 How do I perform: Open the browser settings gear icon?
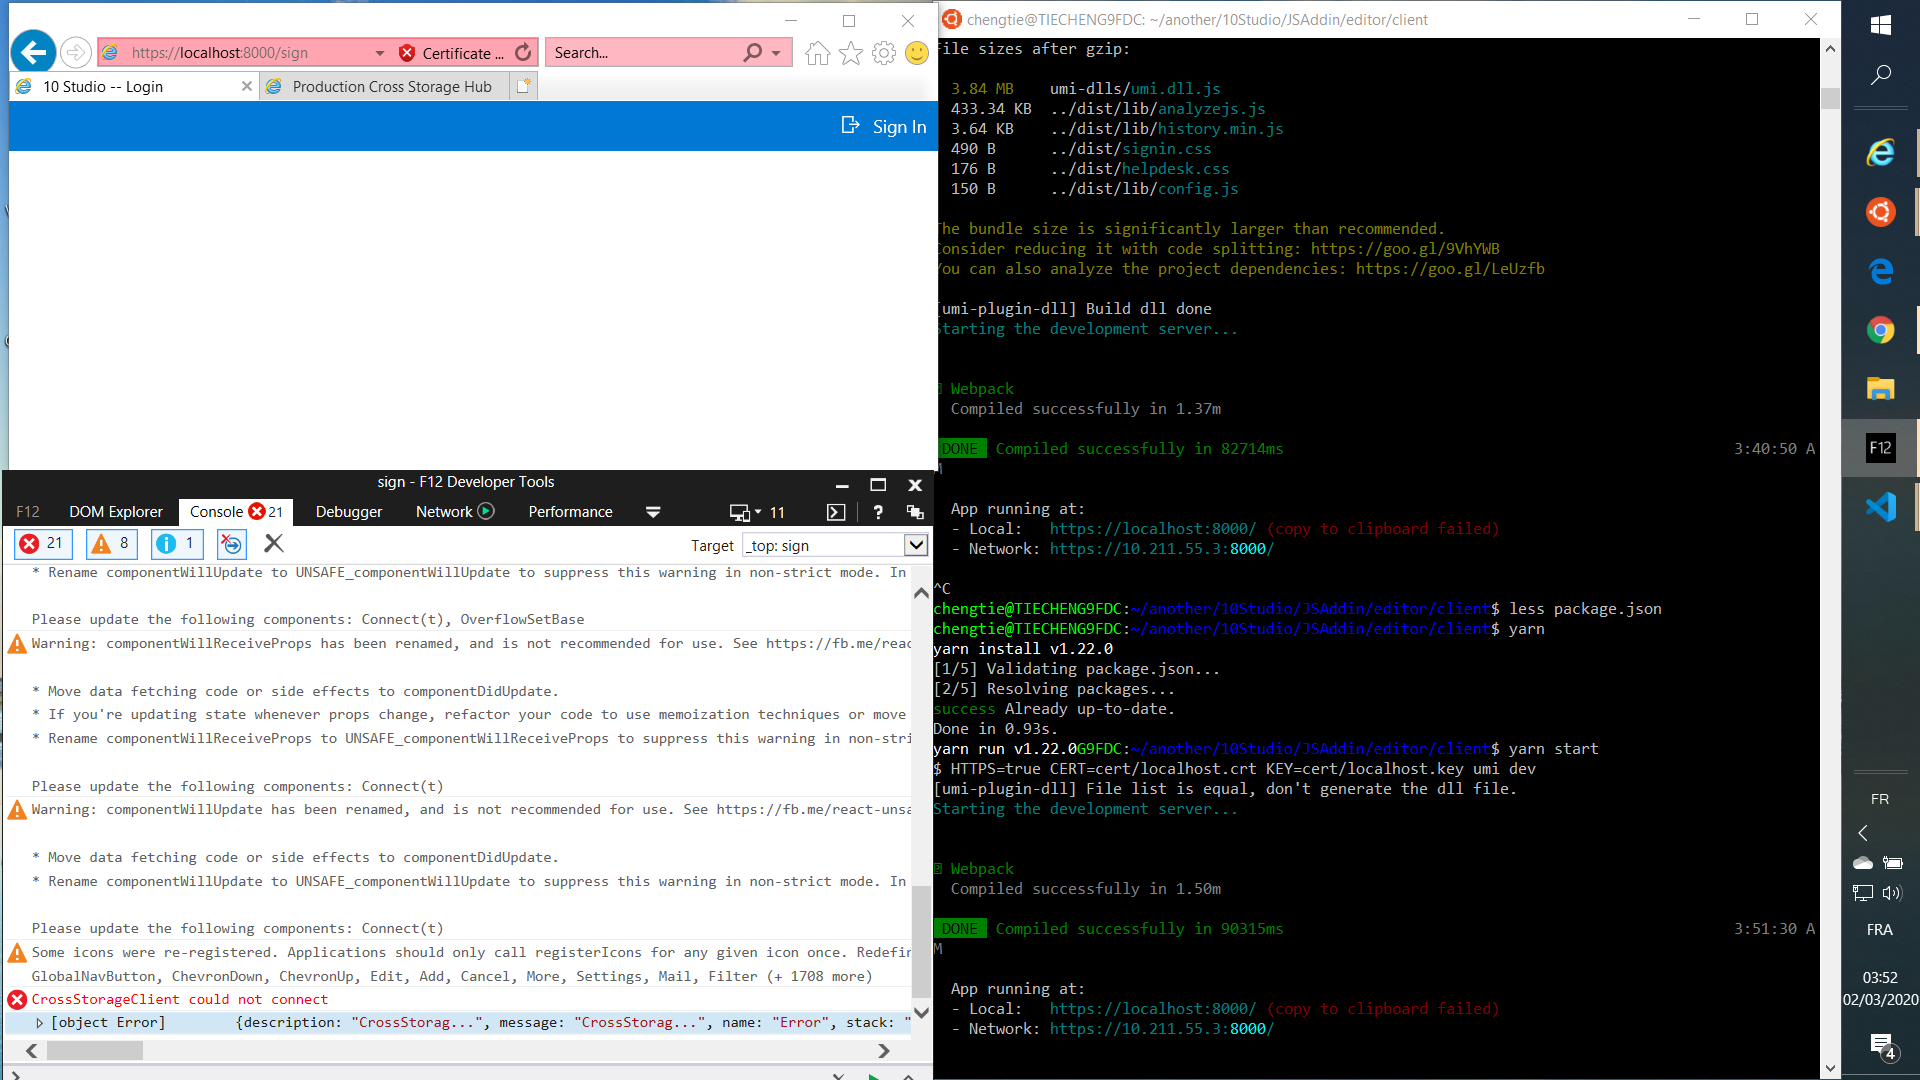[x=884, y=53]
